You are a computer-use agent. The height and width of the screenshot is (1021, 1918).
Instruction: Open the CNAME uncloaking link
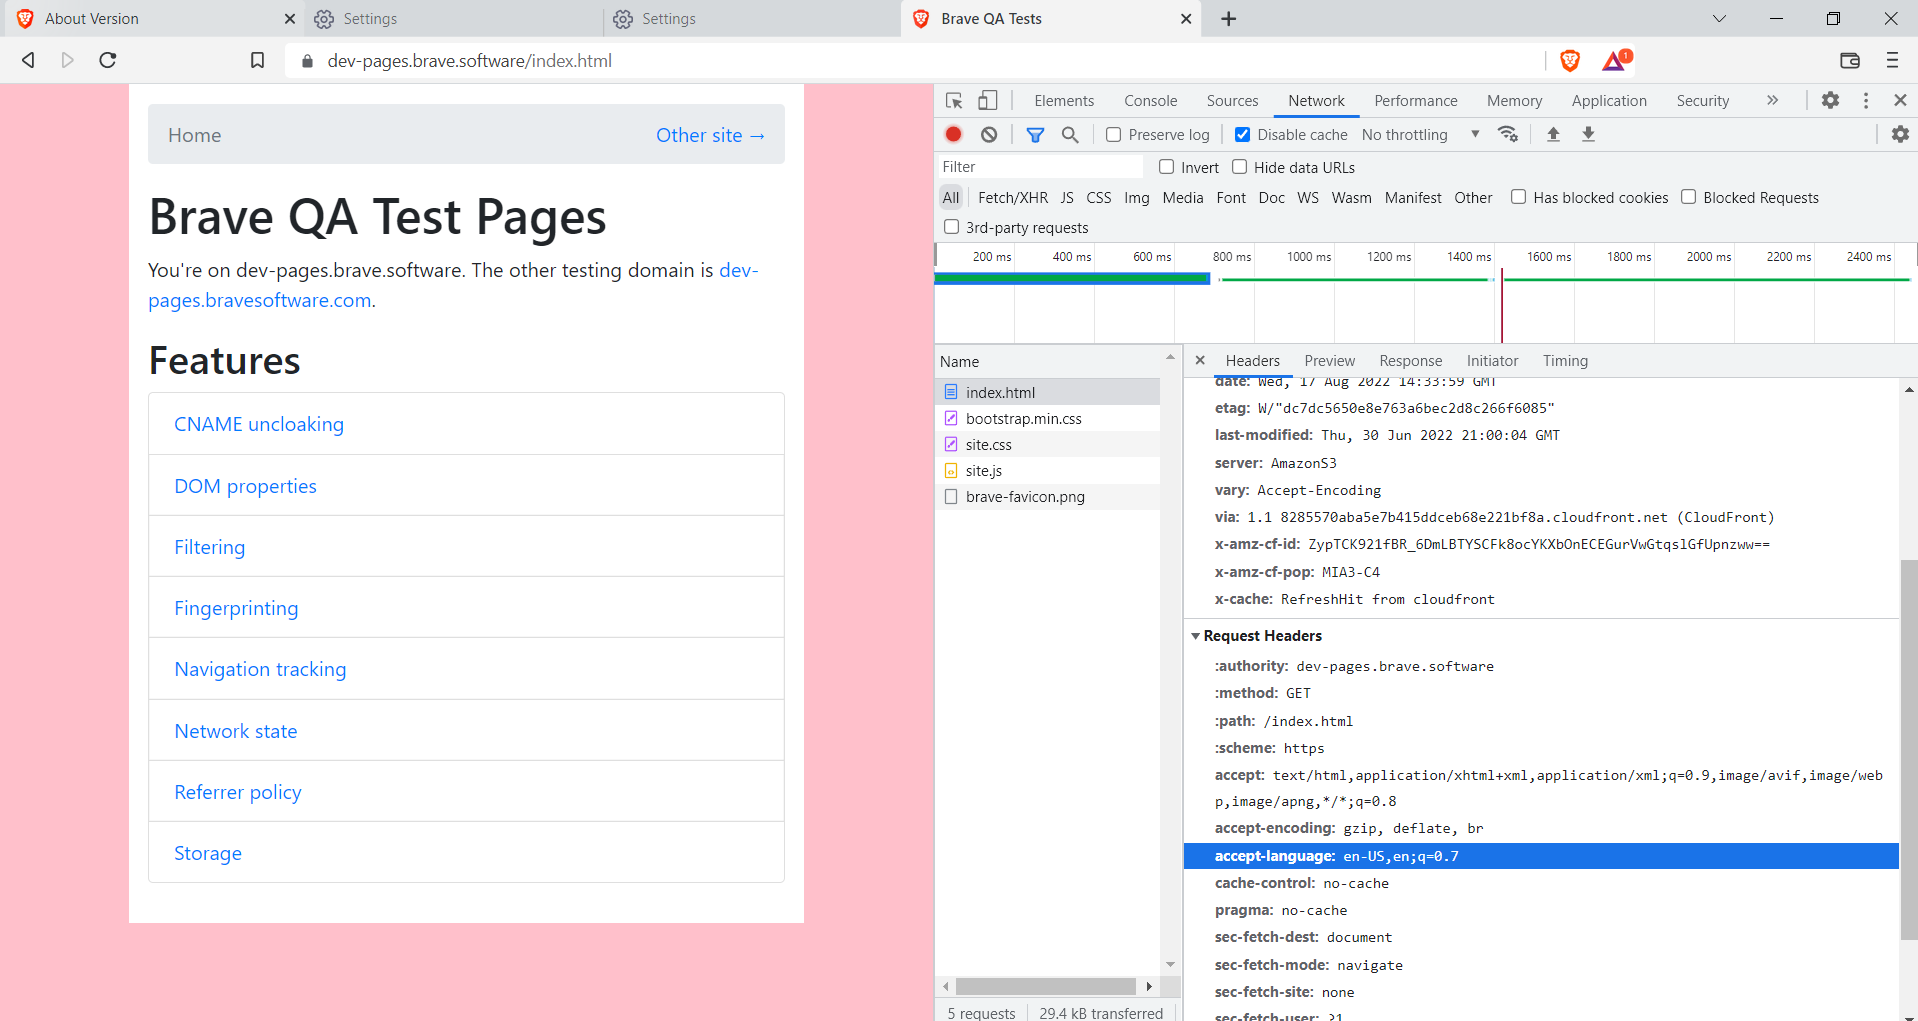(x=259, y=424)
